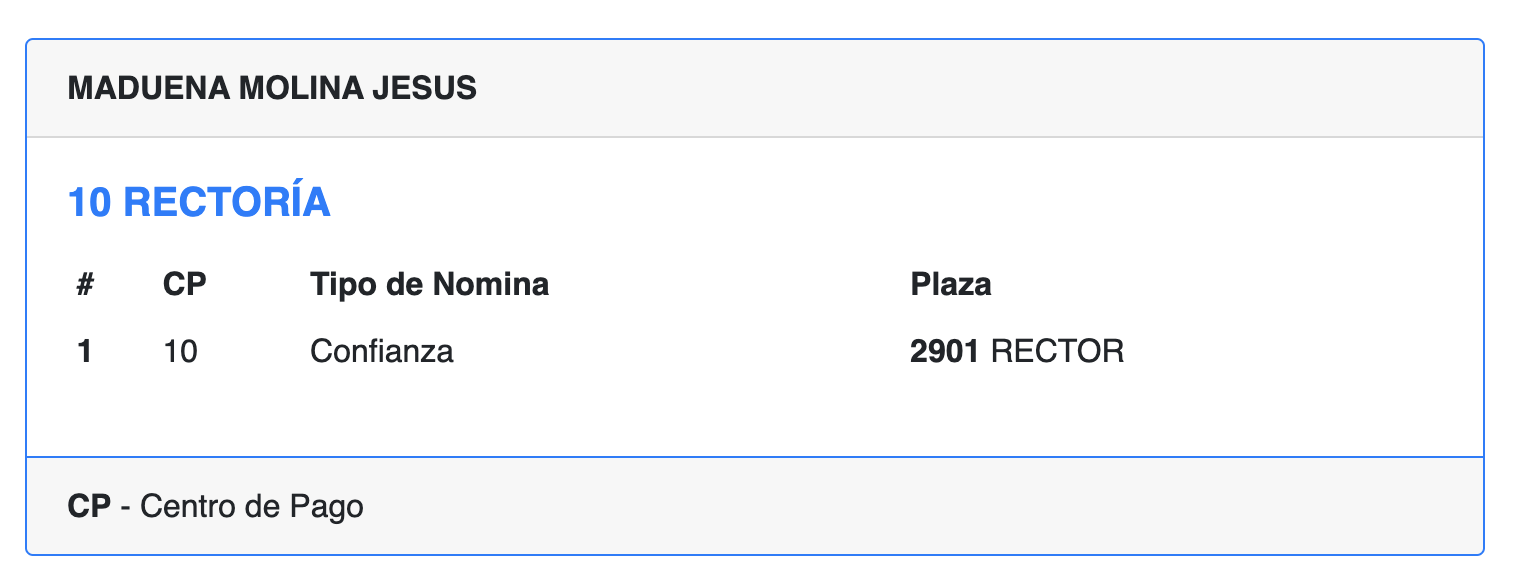
Task: Select the Plaza column header
Action: pyautogui.click(x=950, y=285)
